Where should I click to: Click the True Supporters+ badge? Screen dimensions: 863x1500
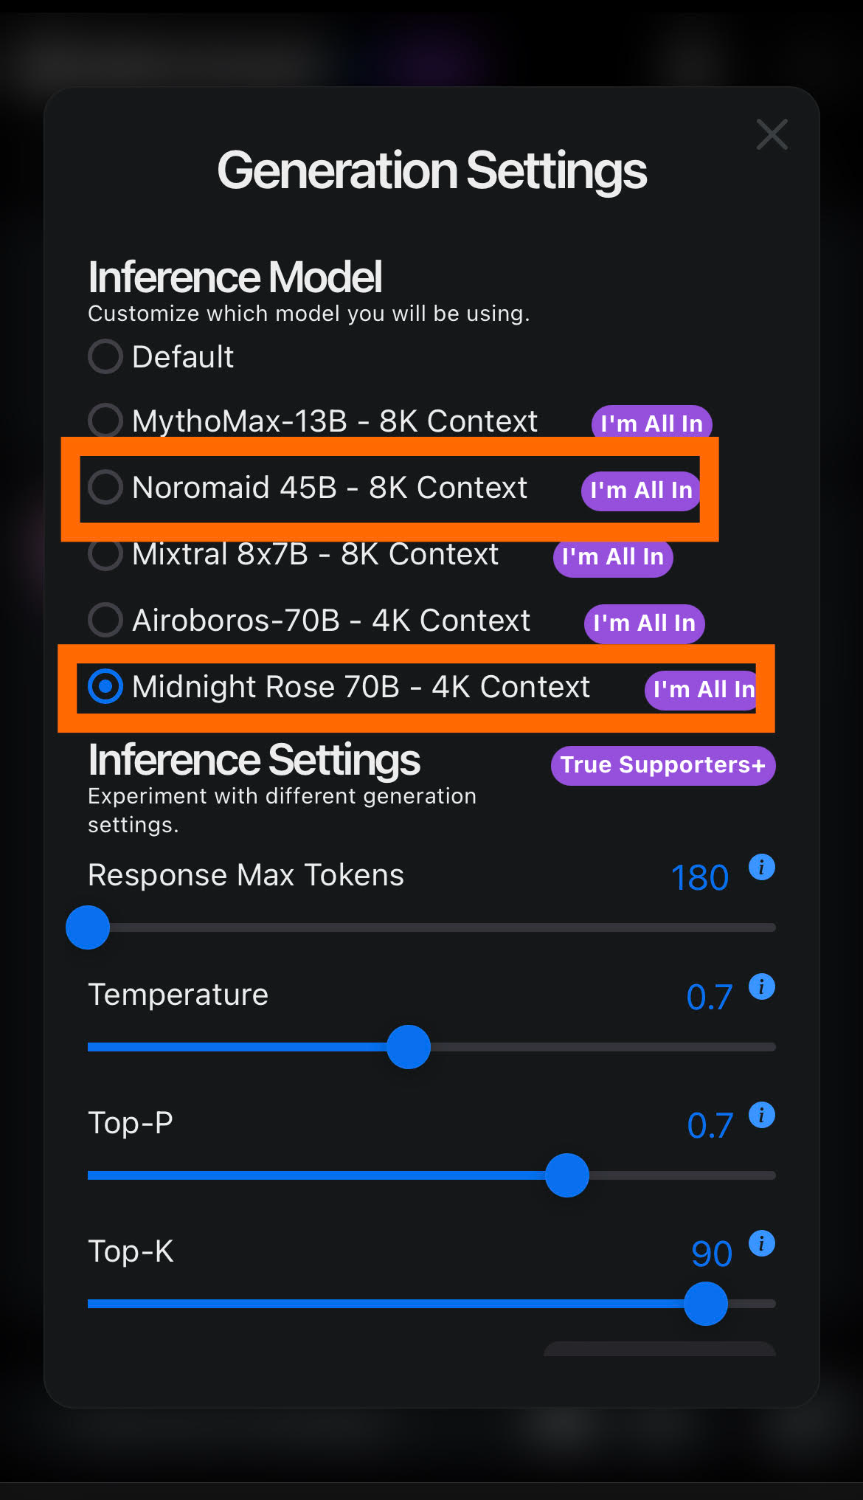coord(663,766)
